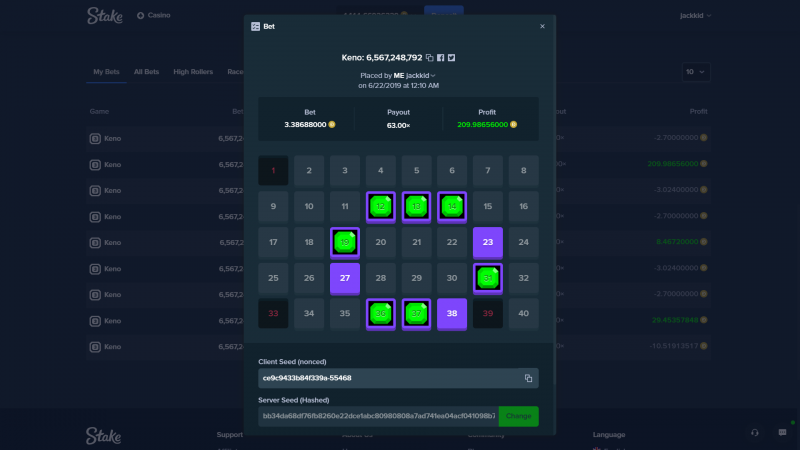
Task: Share the bet on Twitter icon
Action: click(452, 58)
